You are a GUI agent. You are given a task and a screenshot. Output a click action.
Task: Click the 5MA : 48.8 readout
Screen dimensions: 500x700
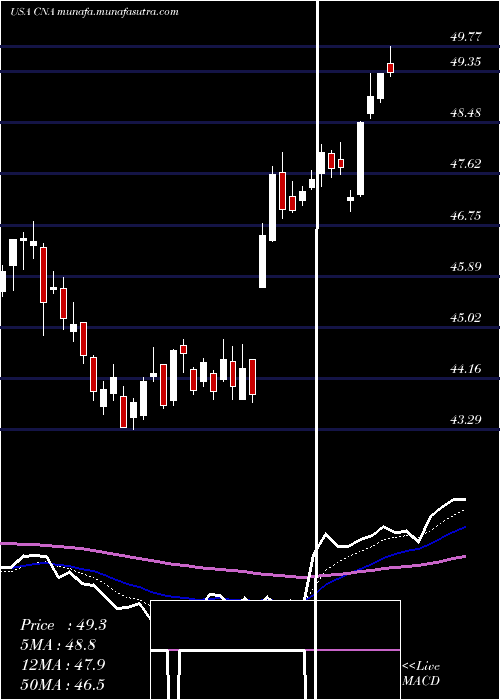tap(58, 645)
